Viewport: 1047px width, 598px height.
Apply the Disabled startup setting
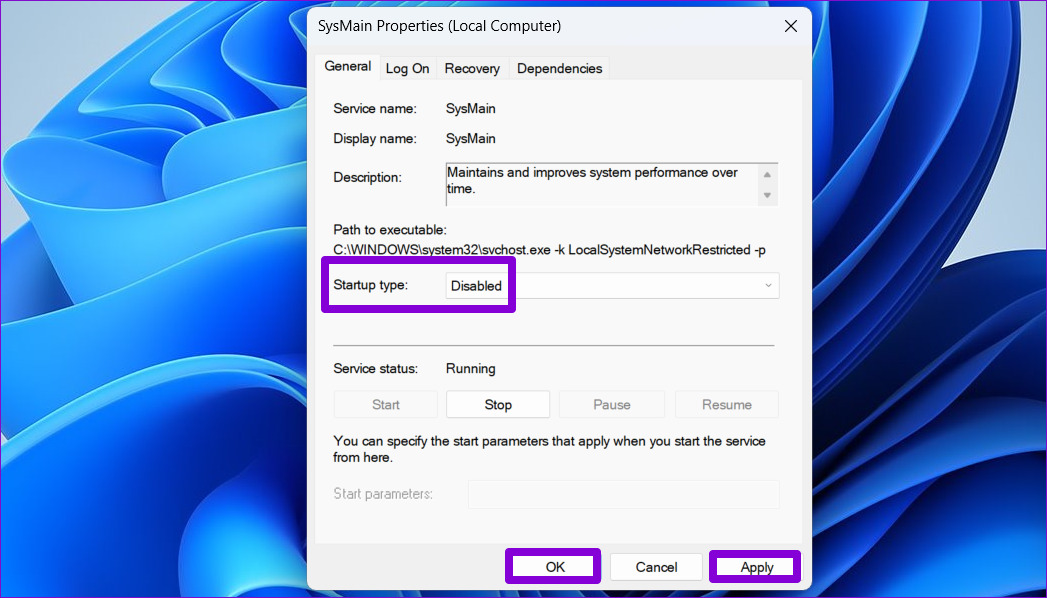[x=756, y=567]
